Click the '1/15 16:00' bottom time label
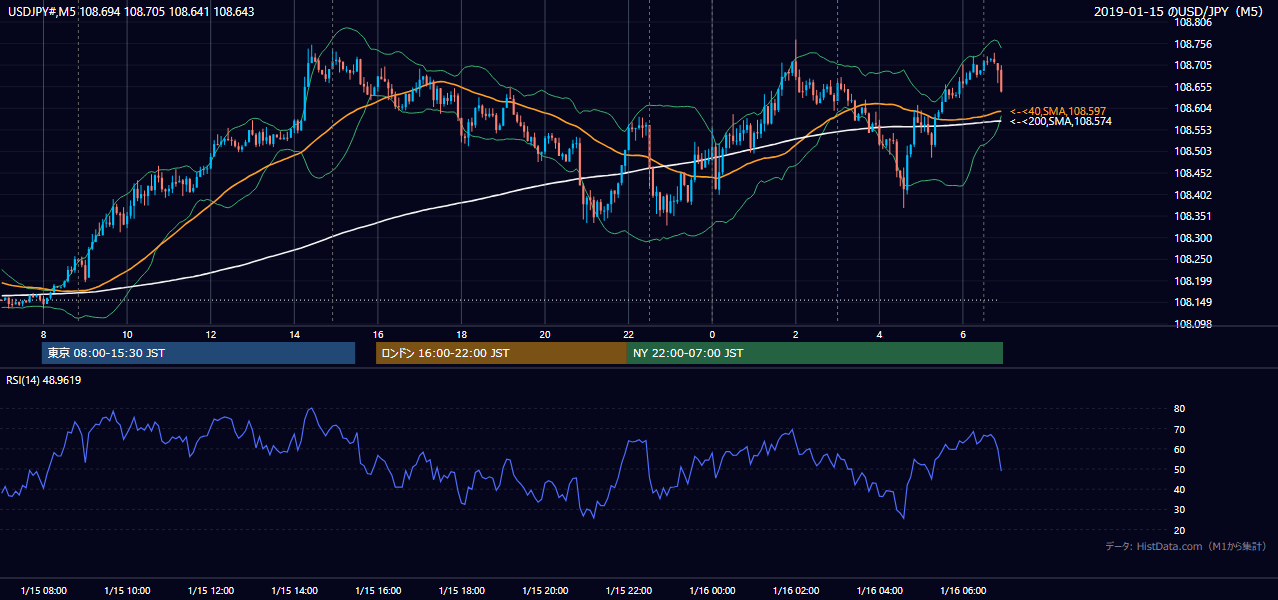This screenshot has height=600, width=1278. coord(378,591)
